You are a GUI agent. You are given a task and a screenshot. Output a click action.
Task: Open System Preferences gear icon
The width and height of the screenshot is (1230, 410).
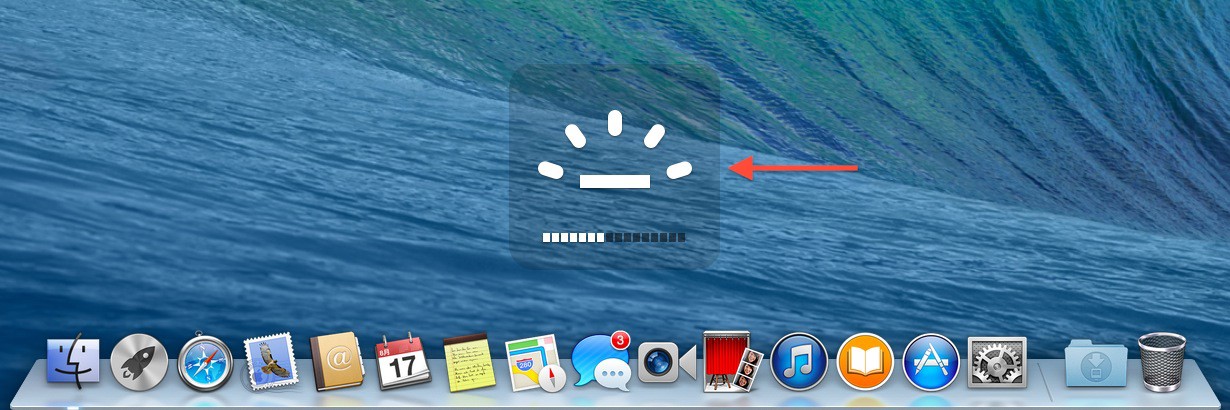point(997,362)
